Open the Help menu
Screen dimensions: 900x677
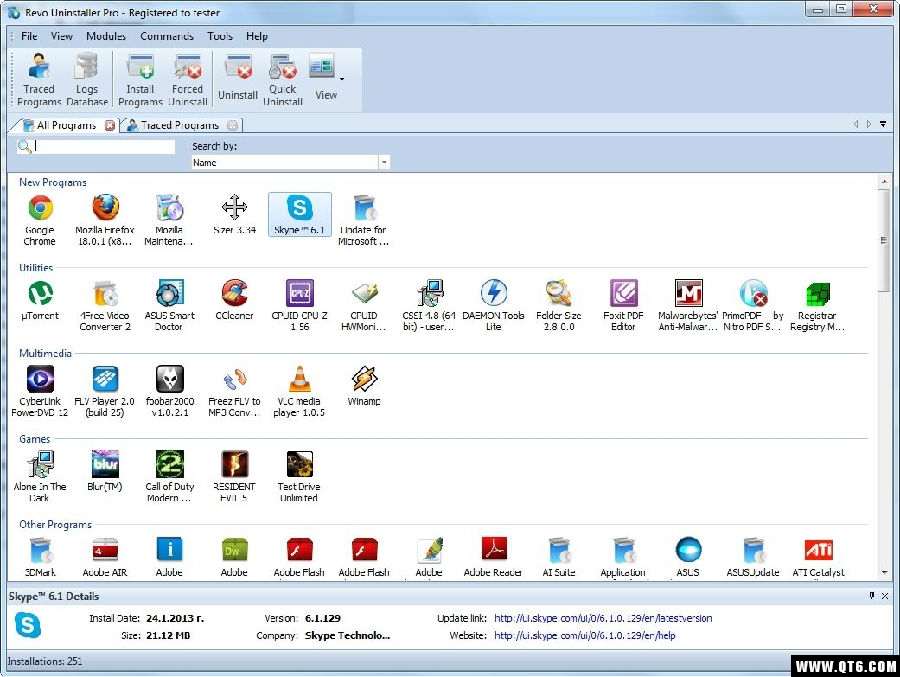[x=257, y=36]
